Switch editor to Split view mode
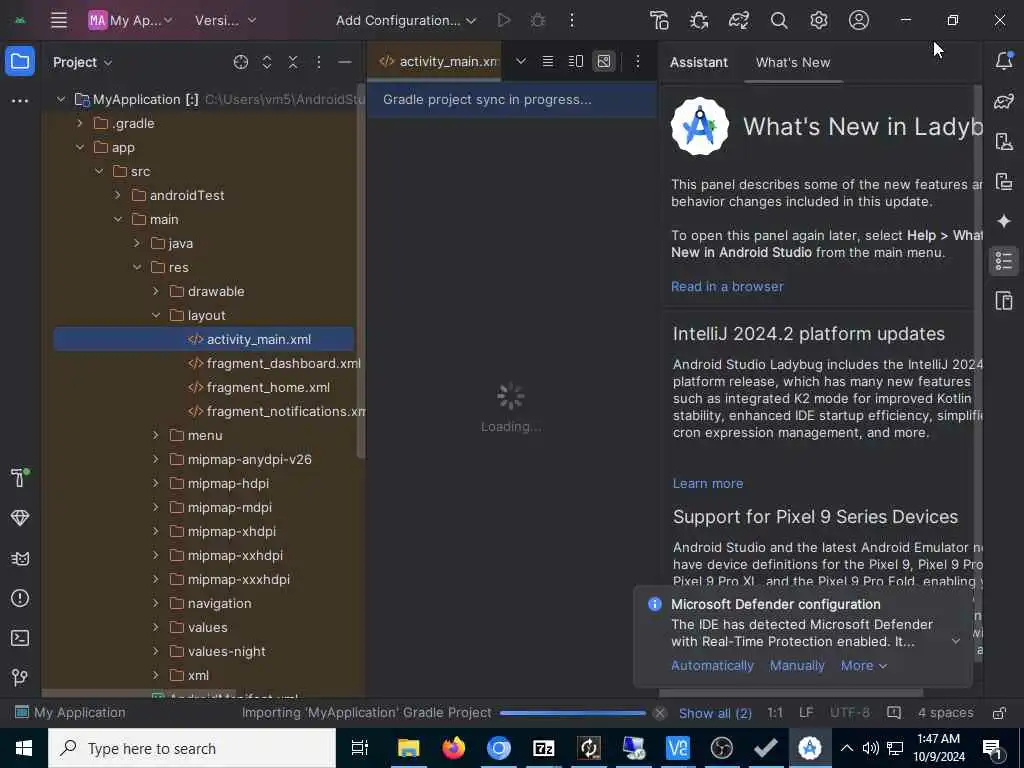Image resolution: width=1024 pixels, height=768 pixels. click(x=575, y=61)
